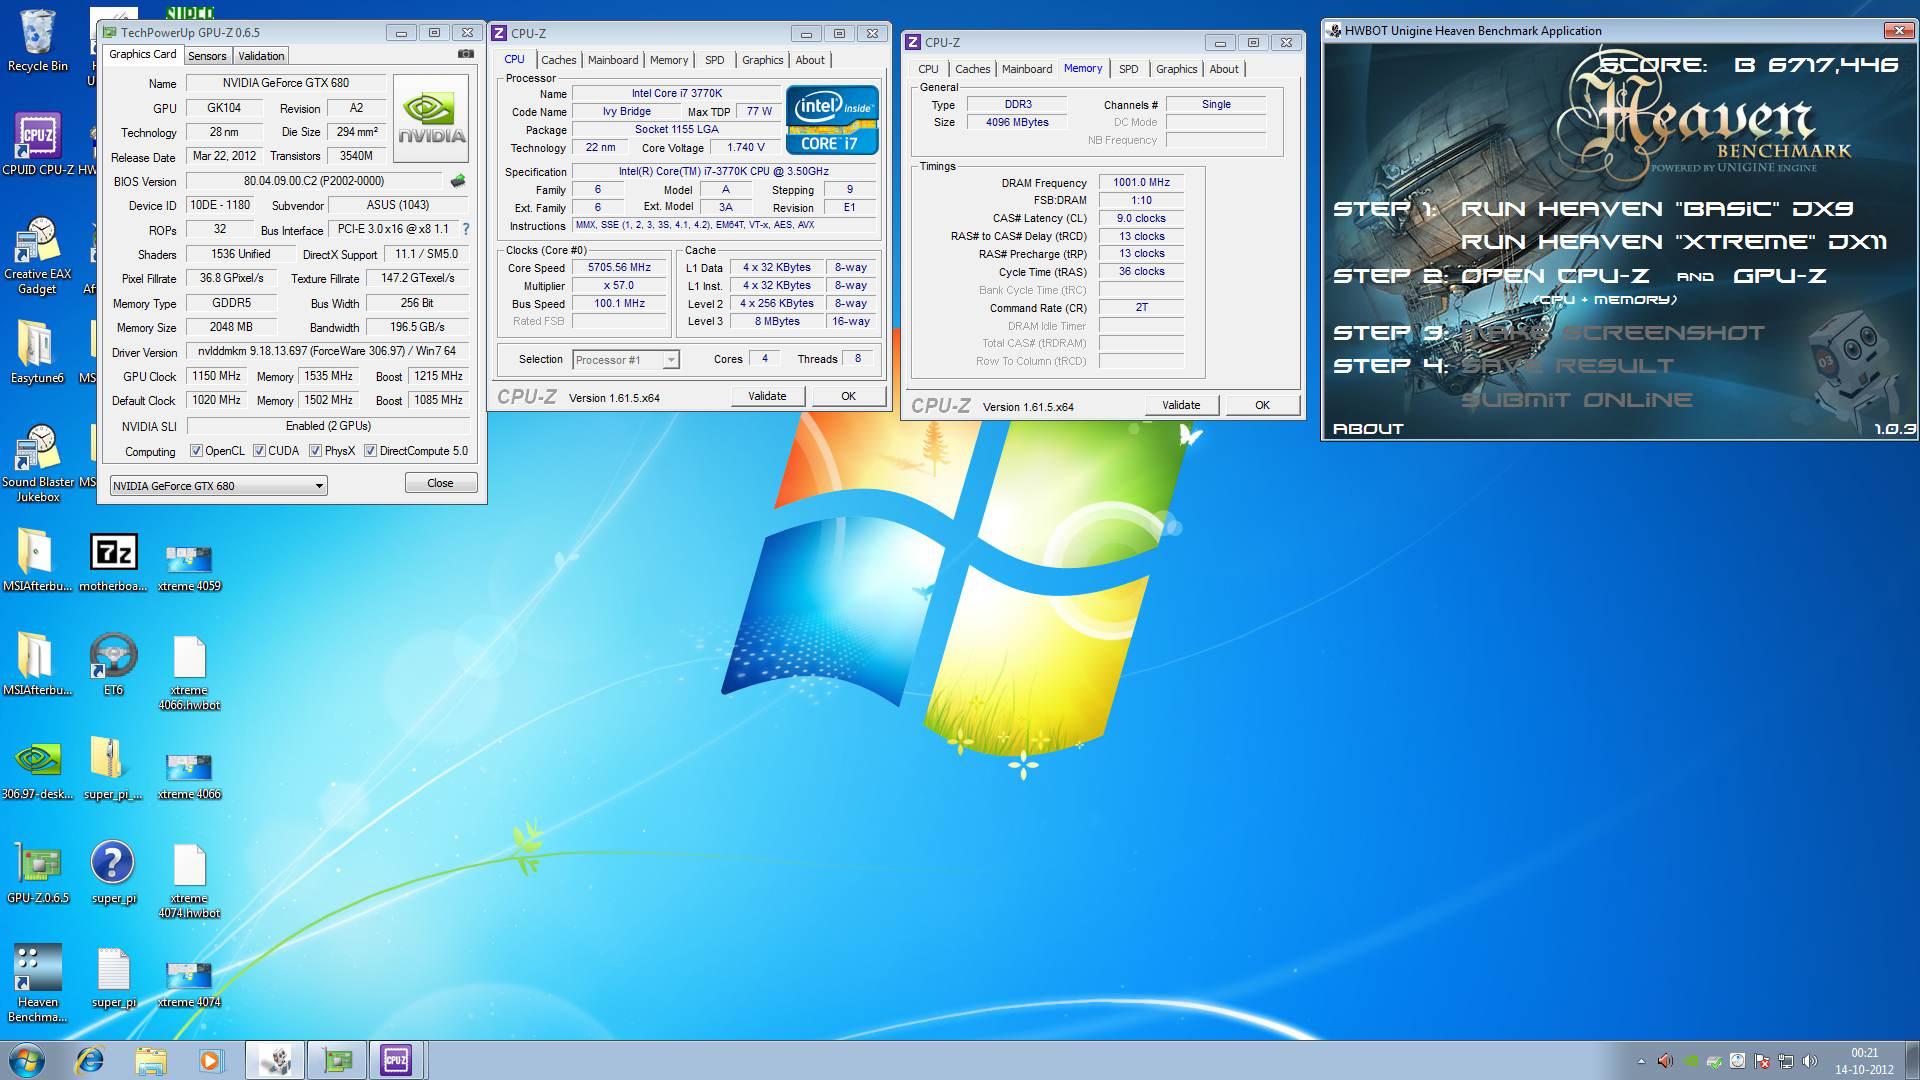Click Run Heaven "Xtreme" DX11 step
Screen dimensions: 1920x1080
tap(1674, 242)
